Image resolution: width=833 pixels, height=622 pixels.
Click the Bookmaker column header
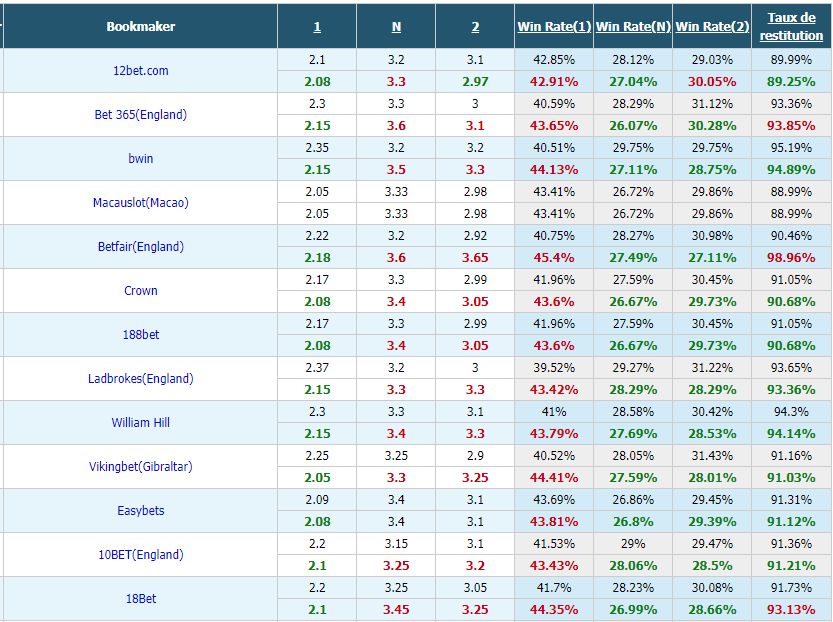(141, 27)
